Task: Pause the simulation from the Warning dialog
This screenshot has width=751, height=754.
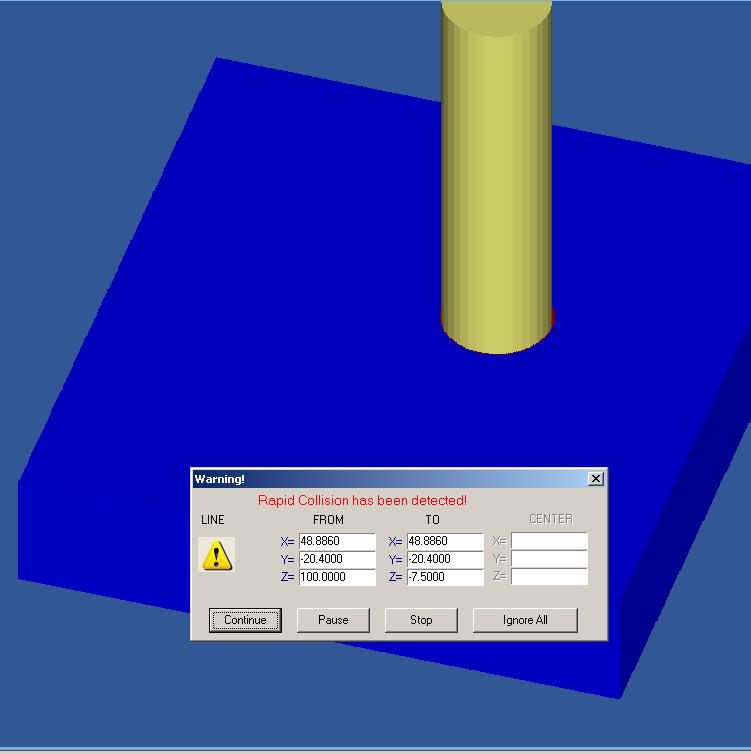Action: [x=333, y=620]
